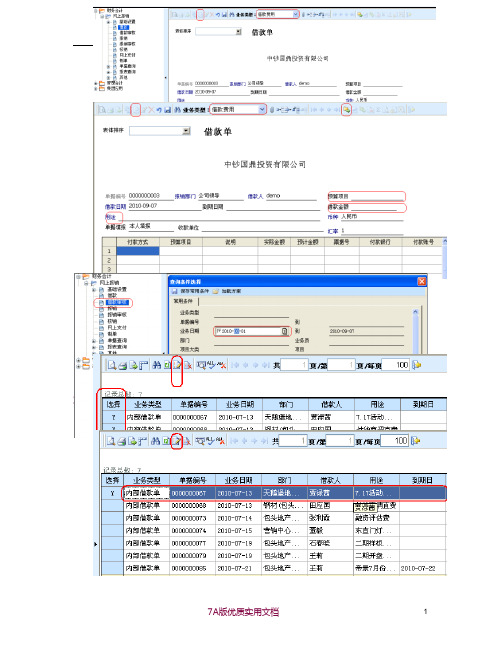This screenshot has width=502, height=649.
Task: Click the filter icon in the bottom list toolbar
Action: tap(200, 441)
